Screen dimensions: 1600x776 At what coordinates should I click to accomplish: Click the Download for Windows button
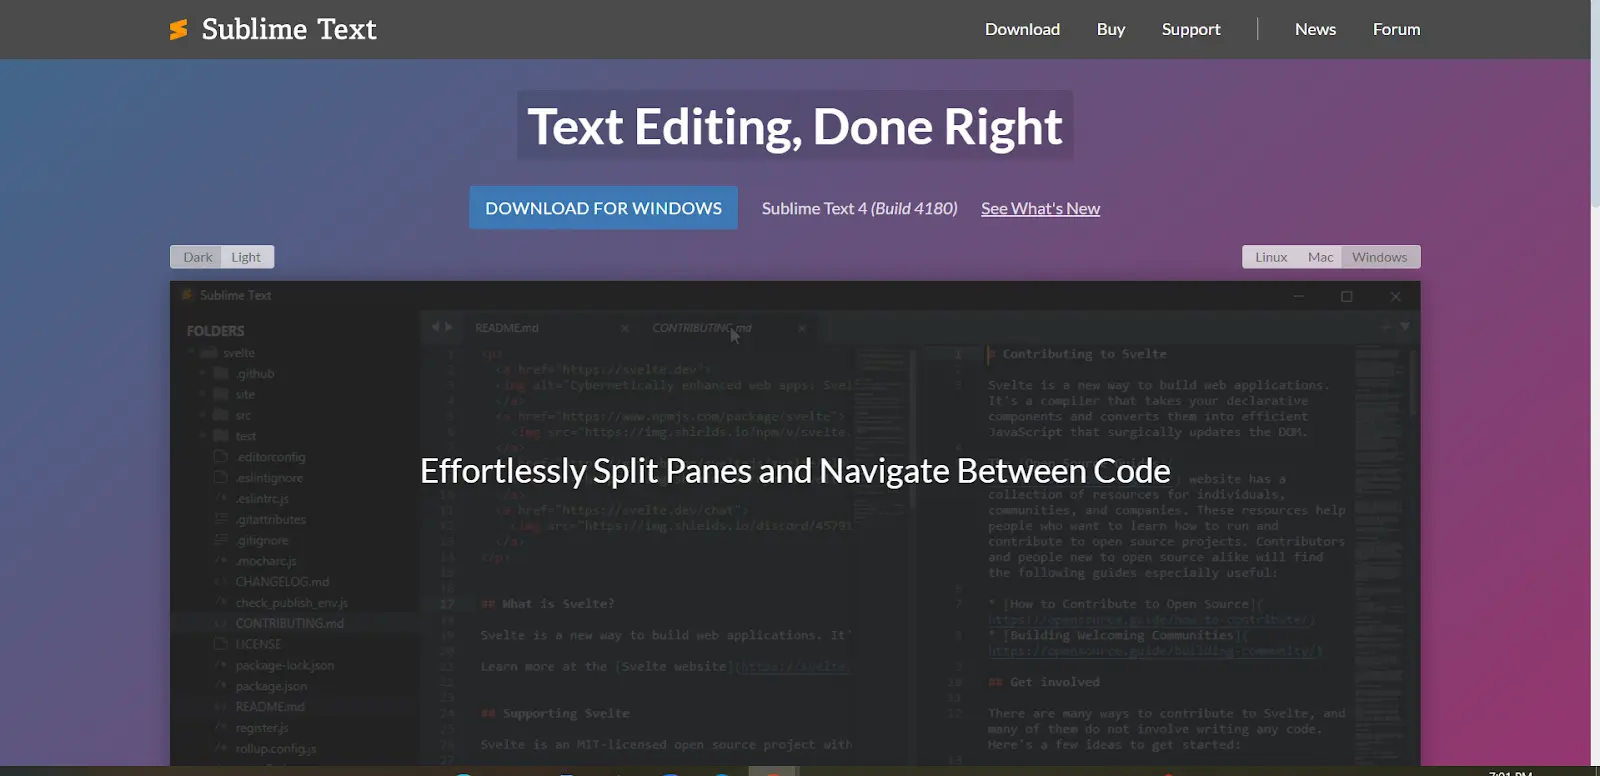point(603,208)
